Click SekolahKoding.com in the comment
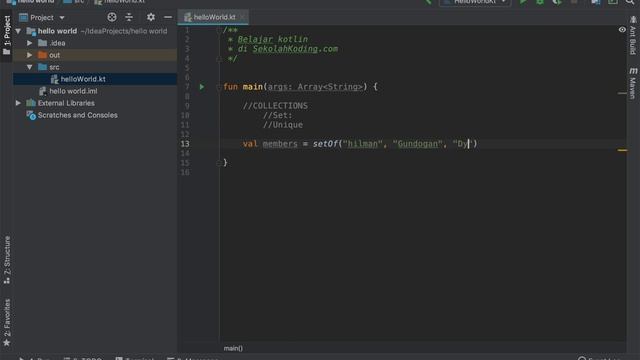 coord(295,49)
